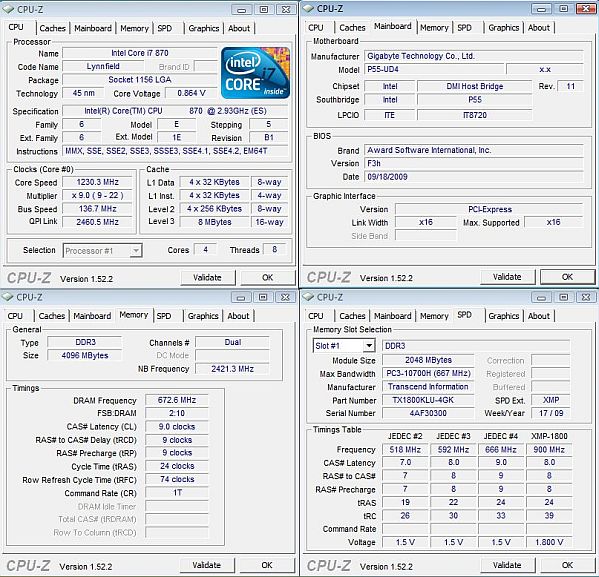Click the Command Rate value 1T
The height and width of the screenshot is (577, 599).
176,493
